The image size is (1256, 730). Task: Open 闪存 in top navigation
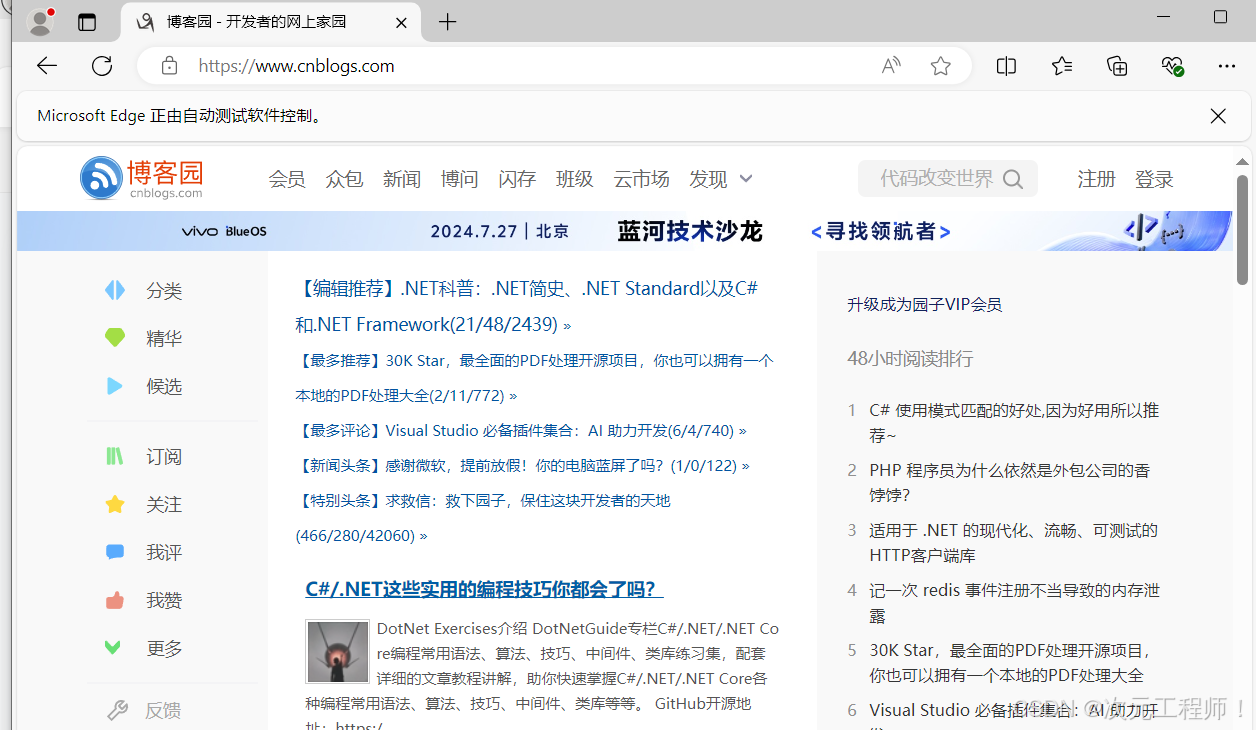pos(517,179)
